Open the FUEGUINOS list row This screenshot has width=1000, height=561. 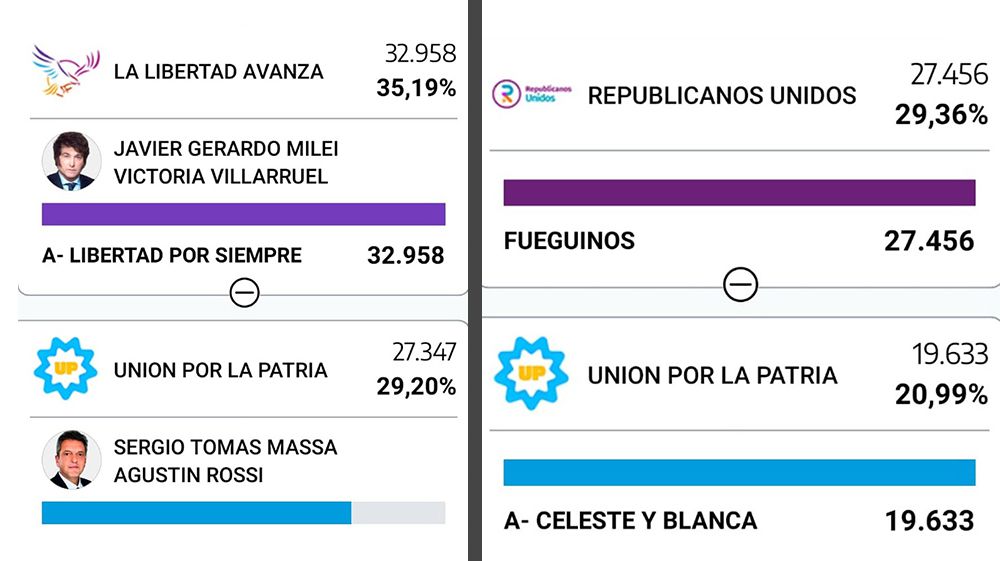pyautogui.click(x=569, y=241)
